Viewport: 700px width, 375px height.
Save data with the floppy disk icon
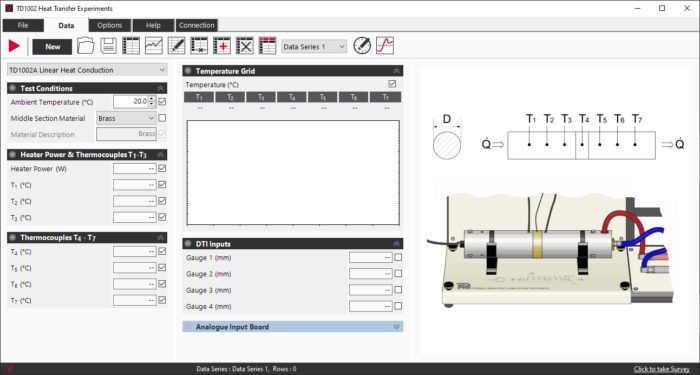(108, 46)
